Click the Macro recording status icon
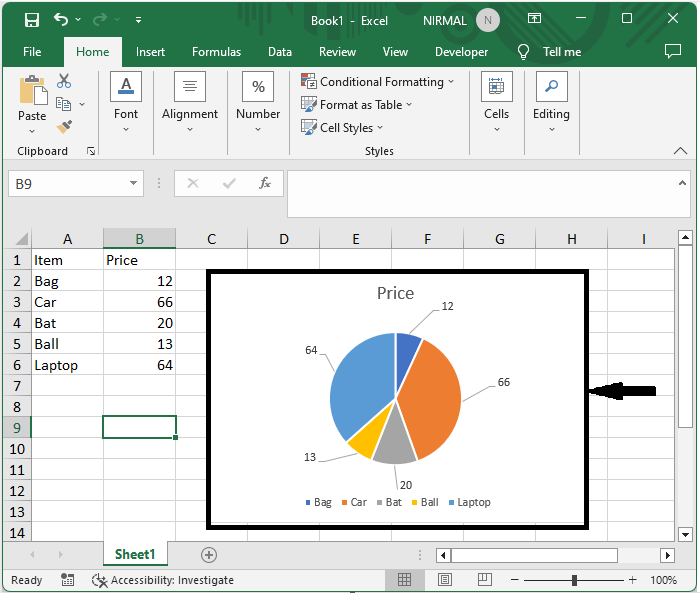This screenshot has height=593, width=700. coord(67,580)
